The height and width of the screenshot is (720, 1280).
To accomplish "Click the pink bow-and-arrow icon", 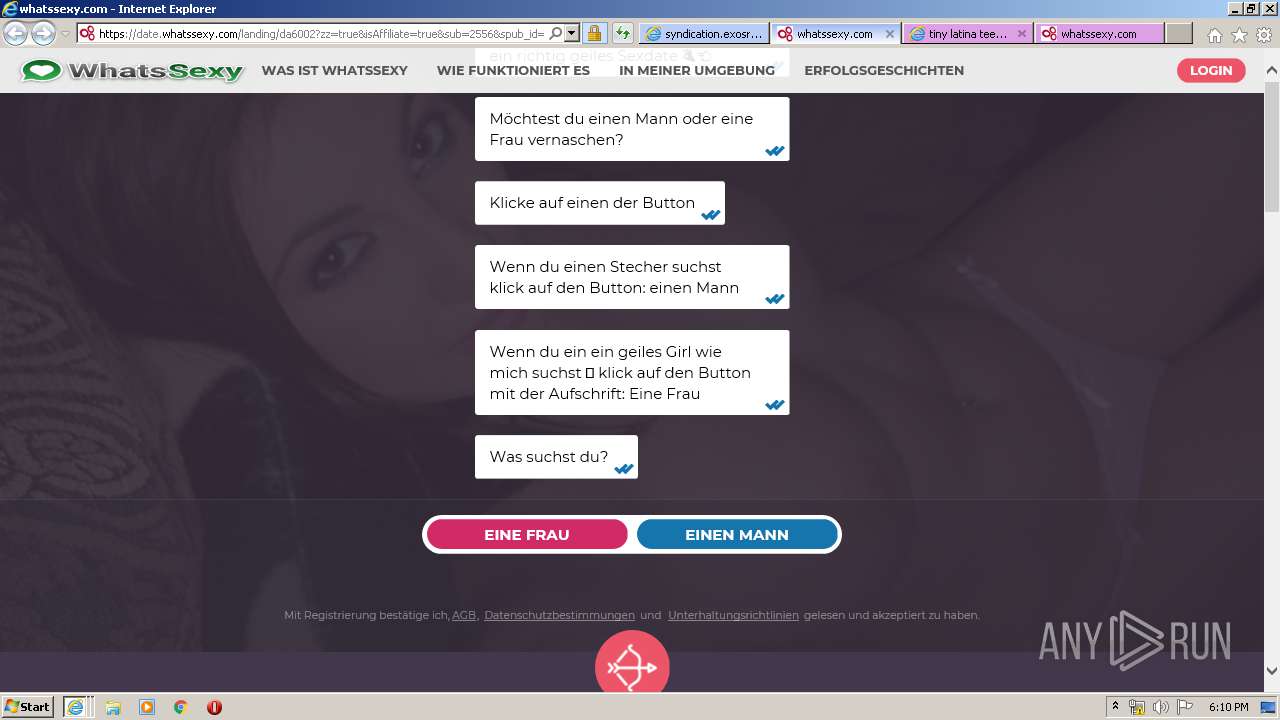I will pos(632,662).
